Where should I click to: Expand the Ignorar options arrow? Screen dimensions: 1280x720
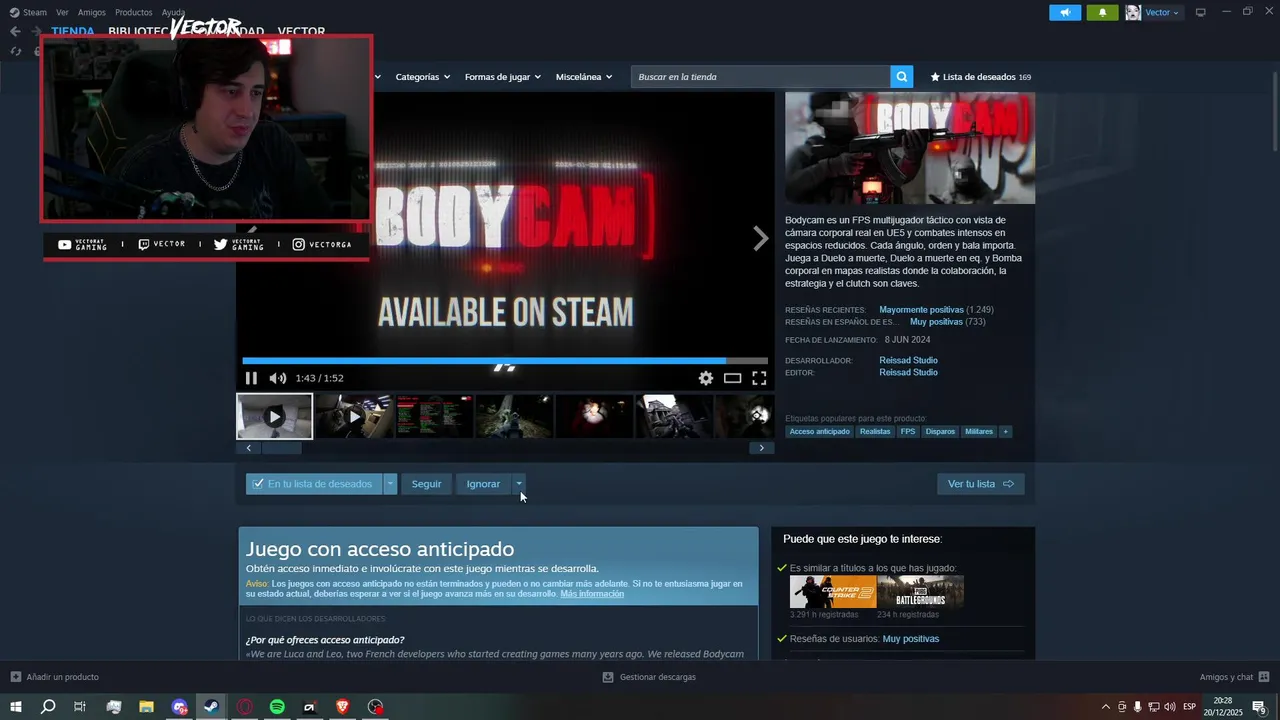(x=519, y=484)
